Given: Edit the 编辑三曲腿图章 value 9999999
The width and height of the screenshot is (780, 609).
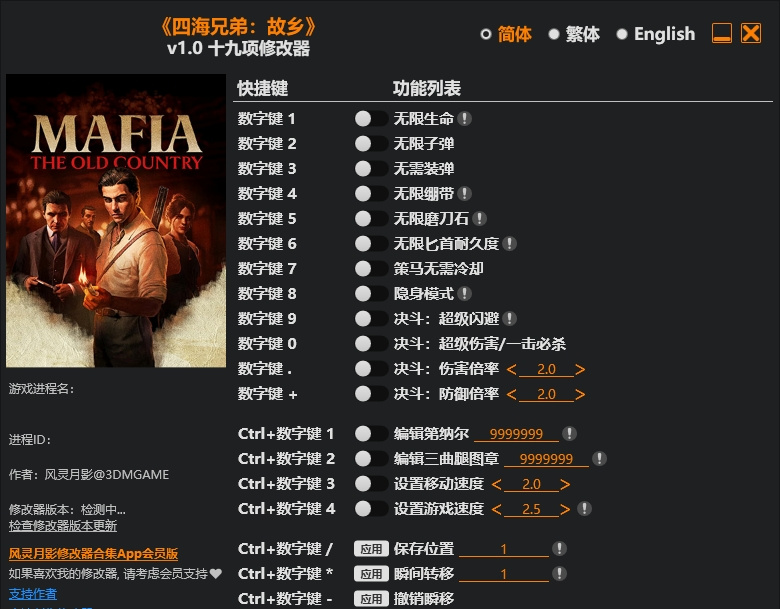Looking at the screenshot, I should click(546, 459).
